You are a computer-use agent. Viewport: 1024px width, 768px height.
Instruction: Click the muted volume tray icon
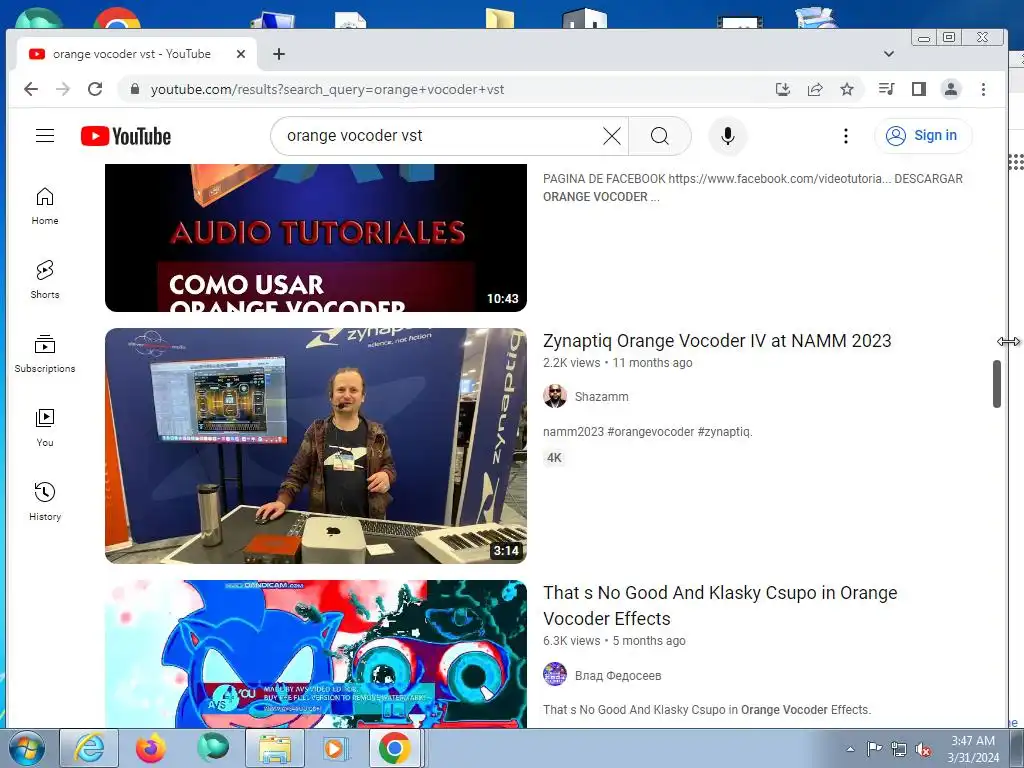[923, 749]
